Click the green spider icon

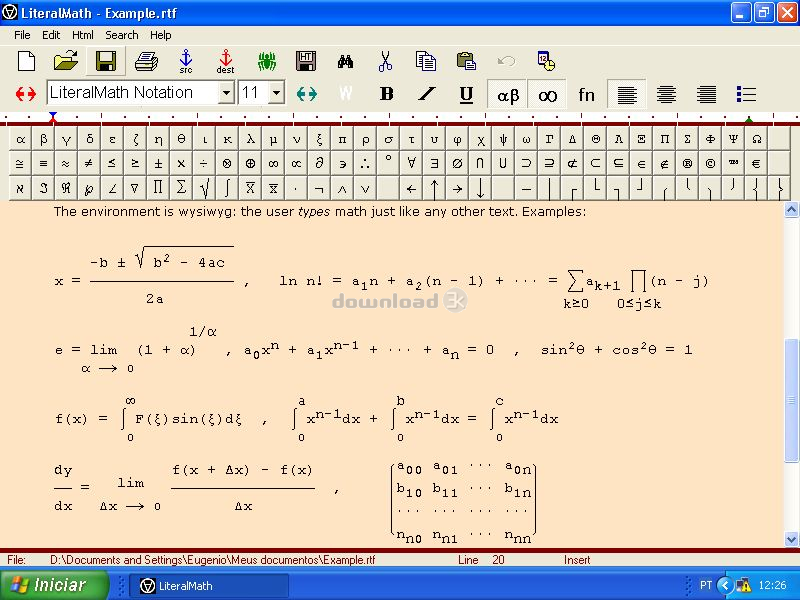[x=266, y=62]
